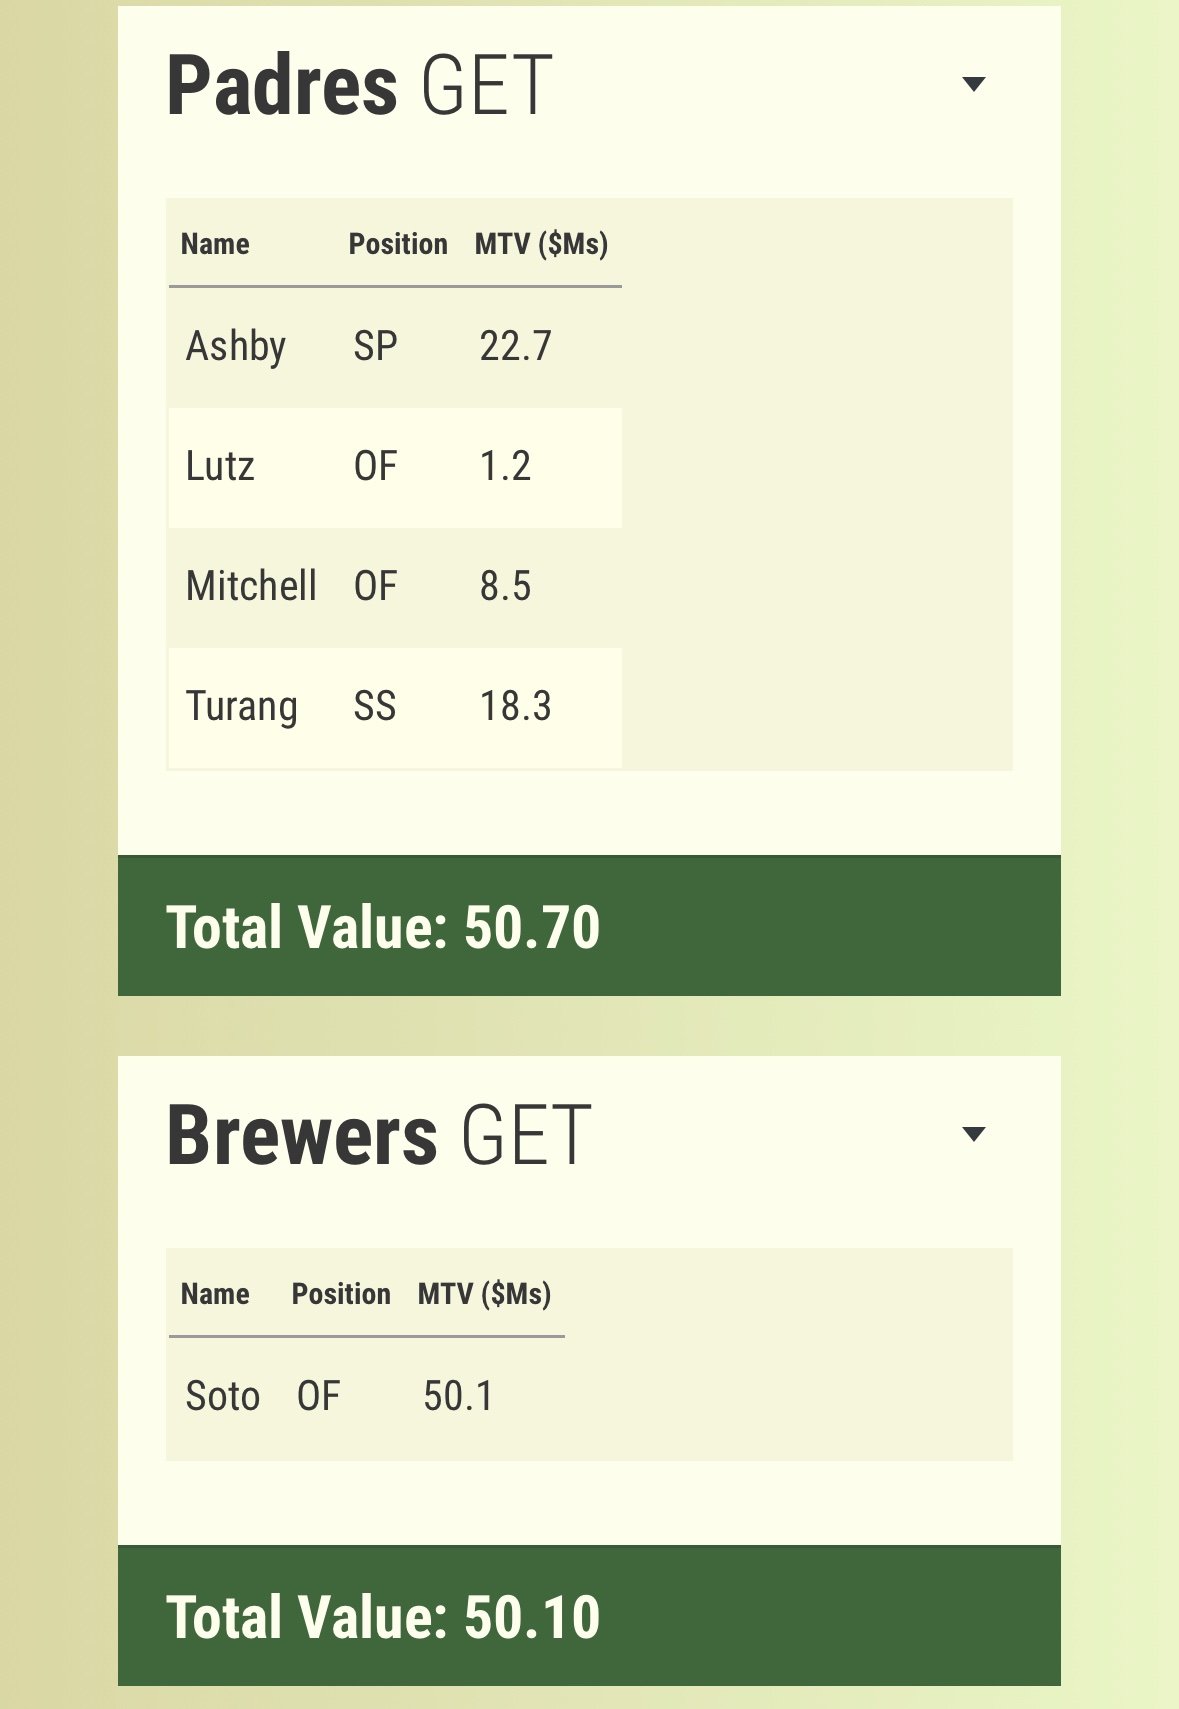Screen dimensions: 1179x1709
Task: Sort Brewers table by Position header
Action: 341,1294
